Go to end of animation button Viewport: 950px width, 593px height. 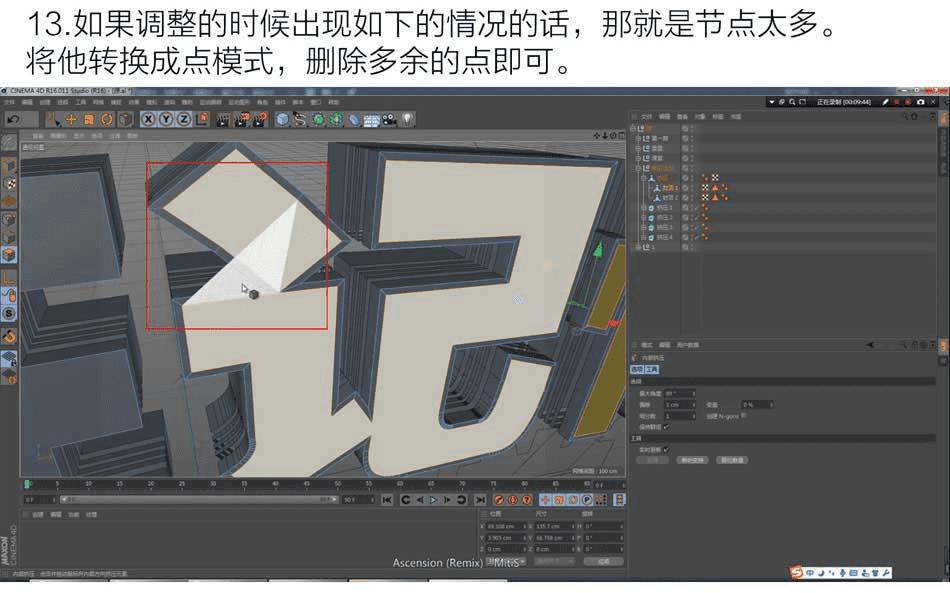480,500
